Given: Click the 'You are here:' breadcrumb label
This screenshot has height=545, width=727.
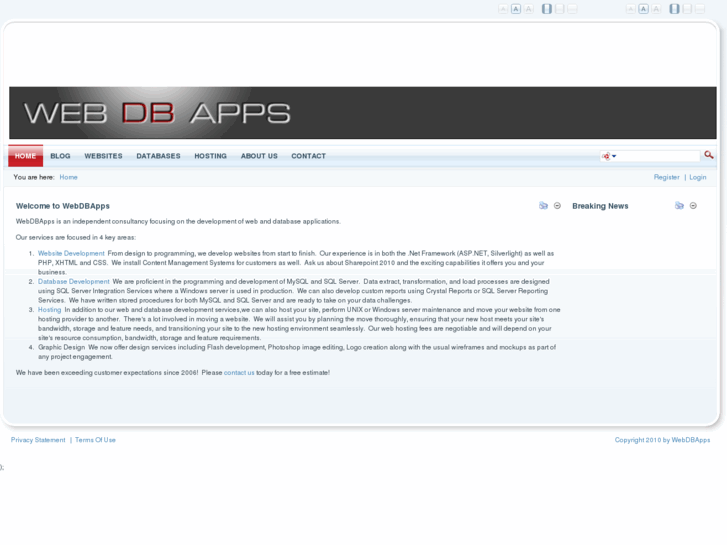Looking at the screenshot, I should tap(34, 177).
